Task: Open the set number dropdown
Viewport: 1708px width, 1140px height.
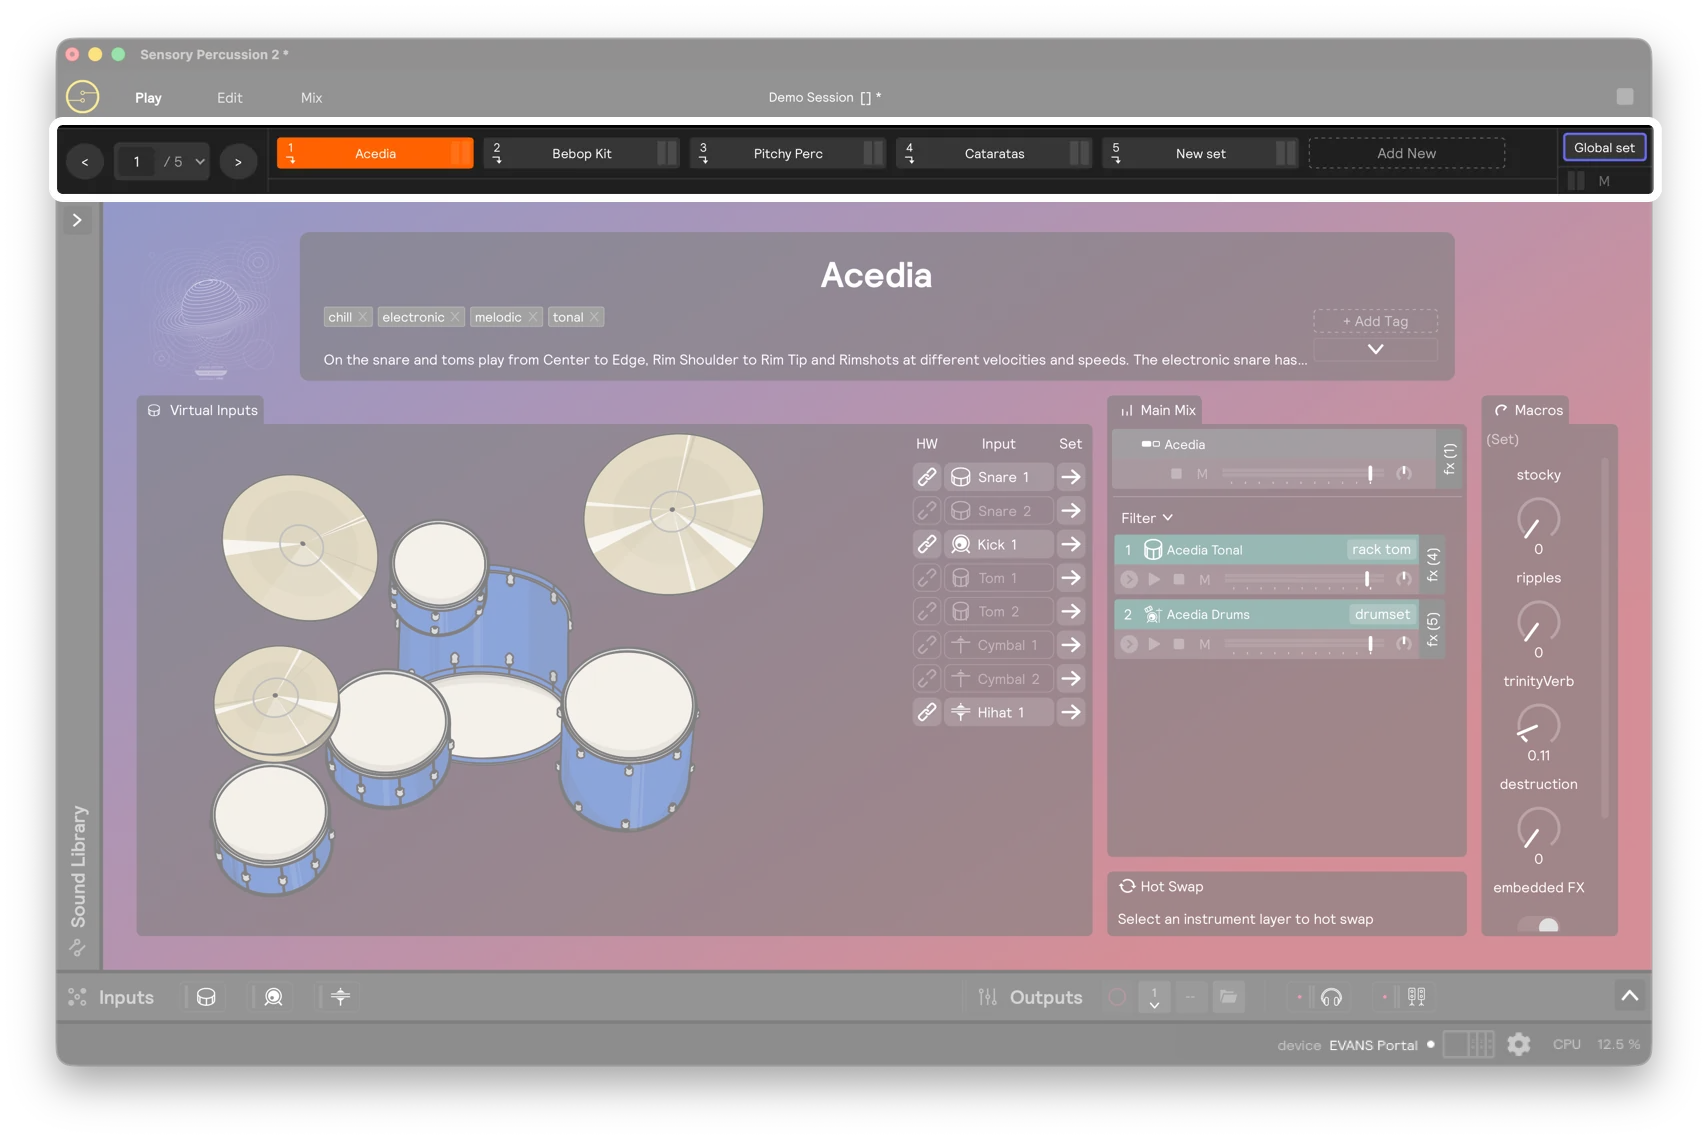Action: pyautogui.click(x=199, y=161)
